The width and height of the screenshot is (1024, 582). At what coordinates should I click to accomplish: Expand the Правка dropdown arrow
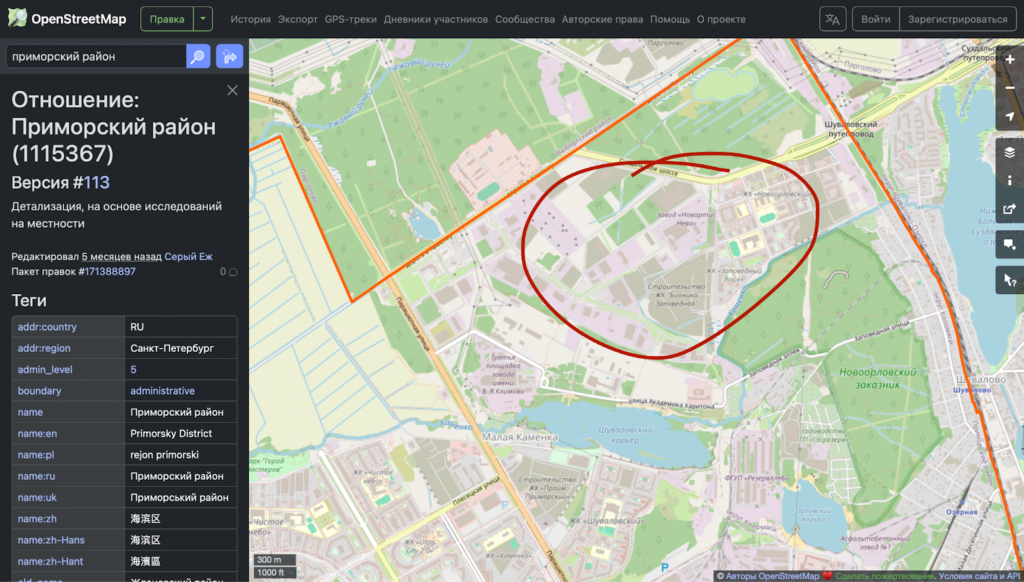coord(204,19)
